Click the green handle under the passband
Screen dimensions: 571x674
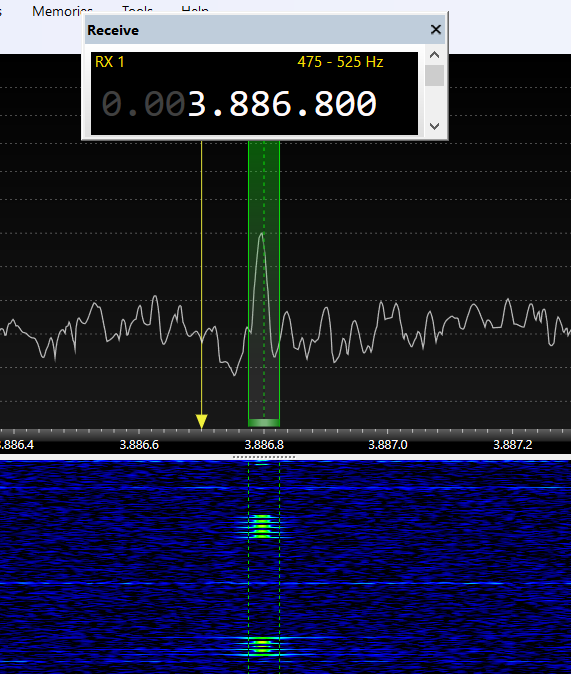(264, 423)
